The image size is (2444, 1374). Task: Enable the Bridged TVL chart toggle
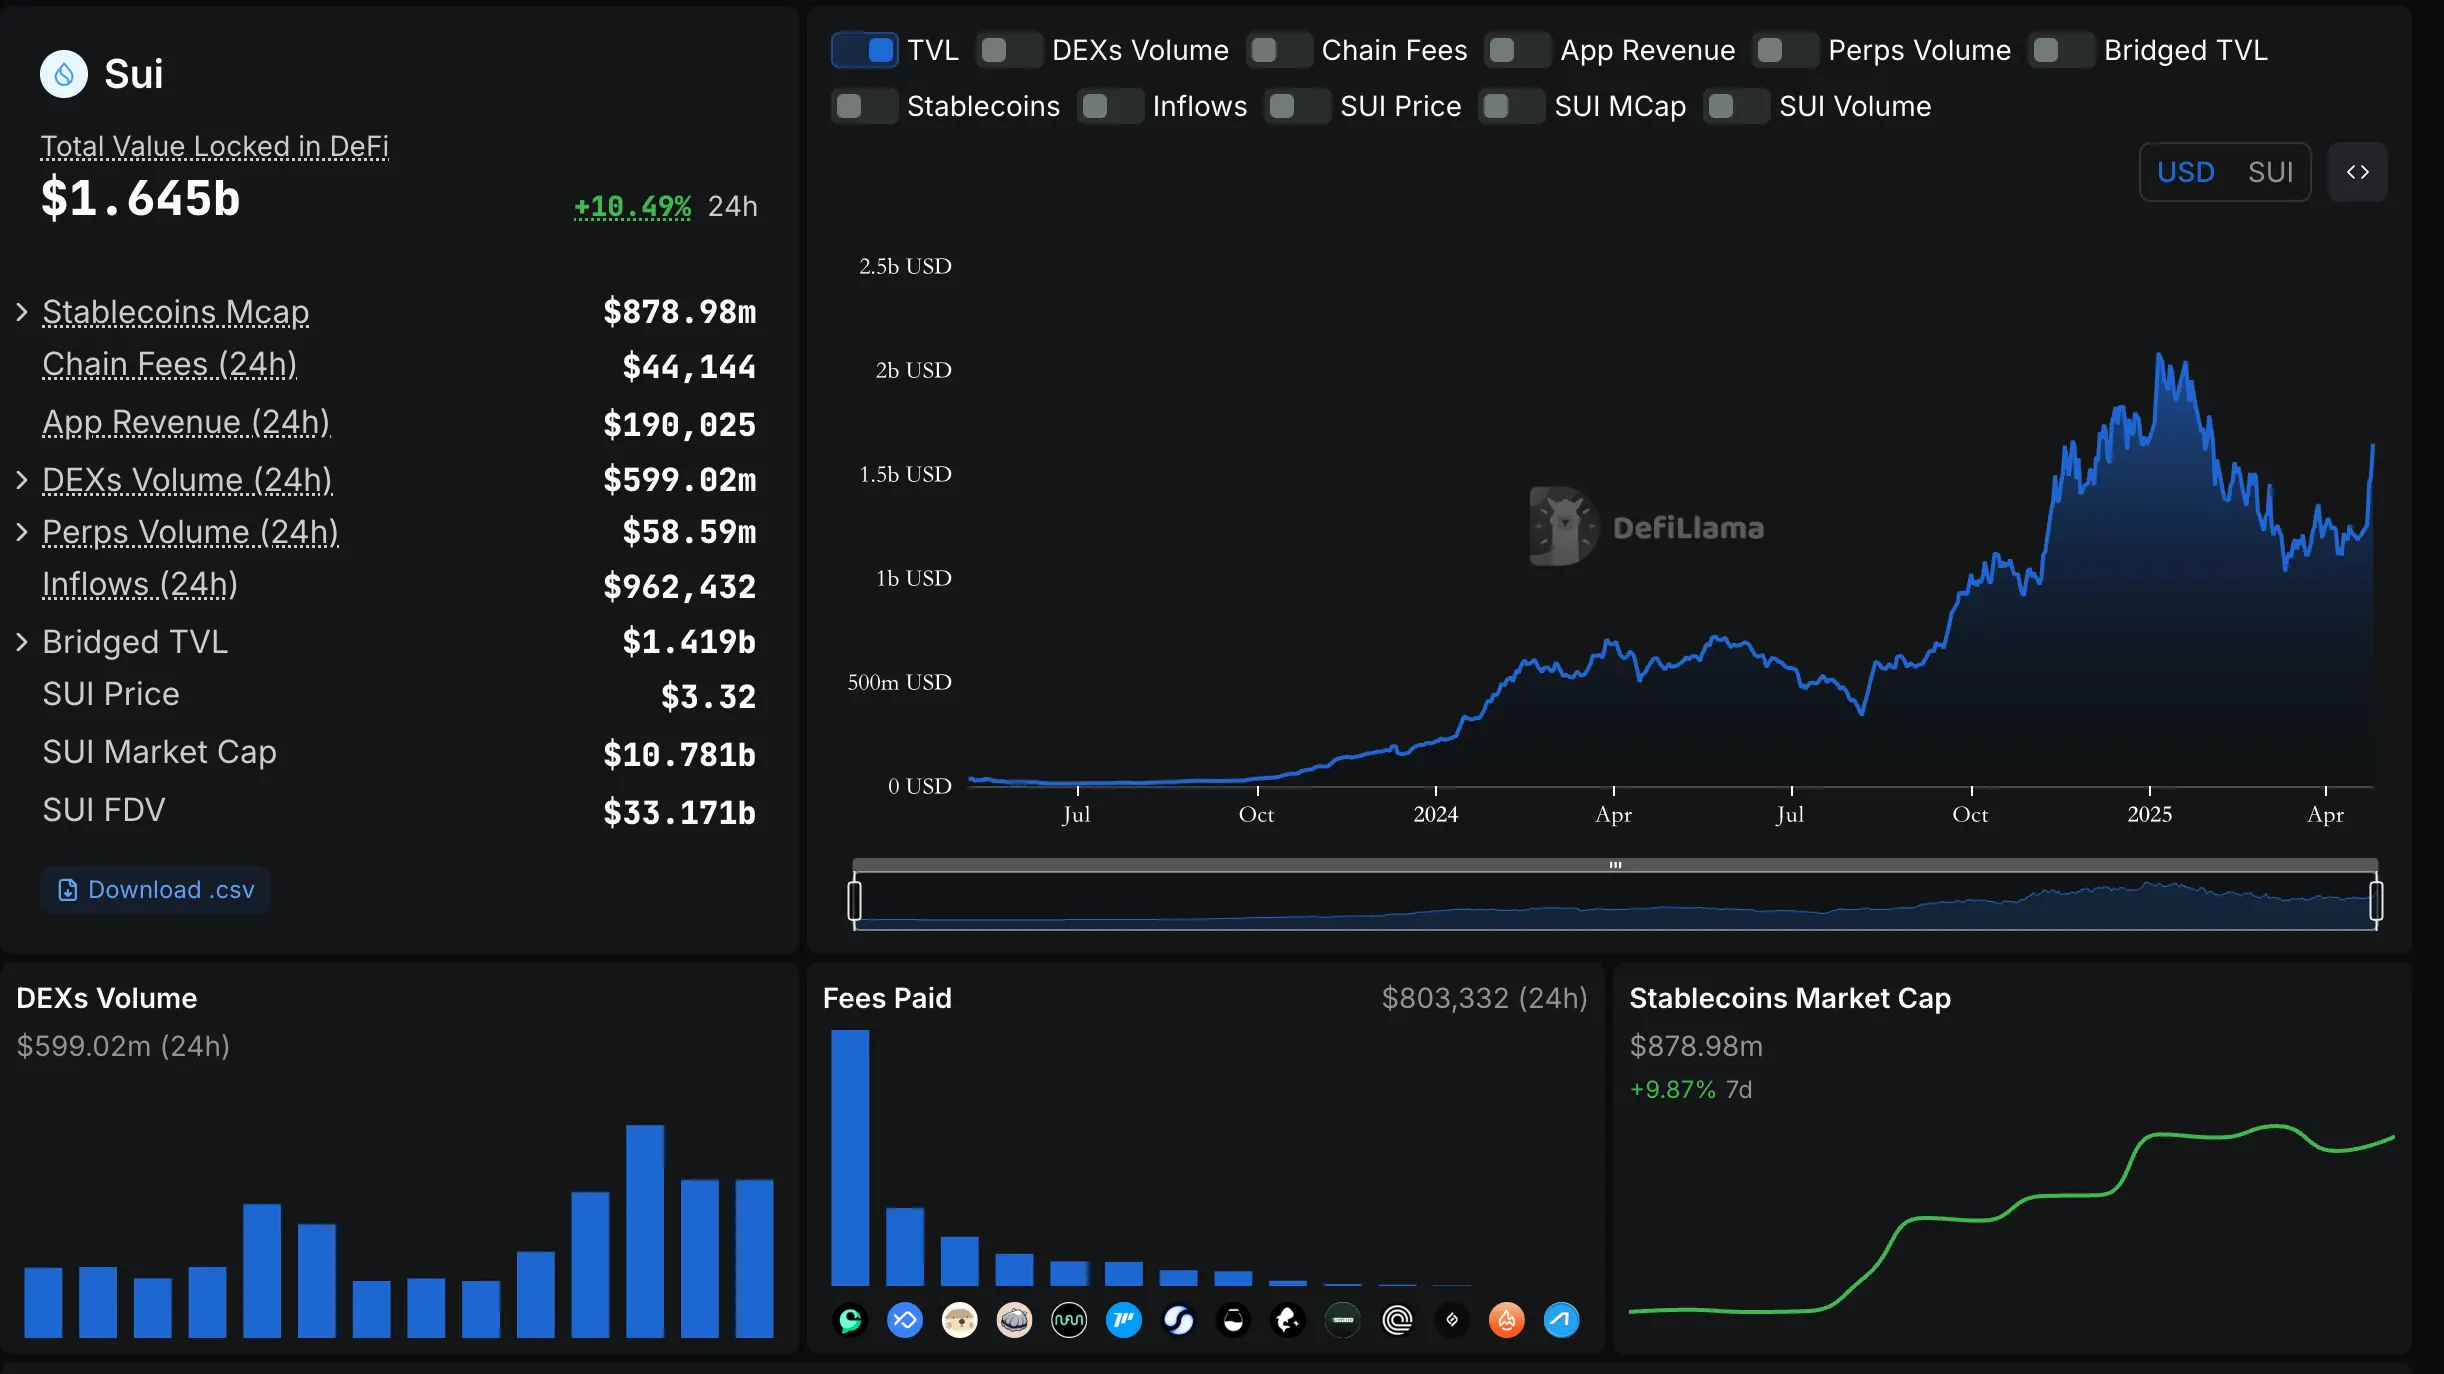(2062, 50)
